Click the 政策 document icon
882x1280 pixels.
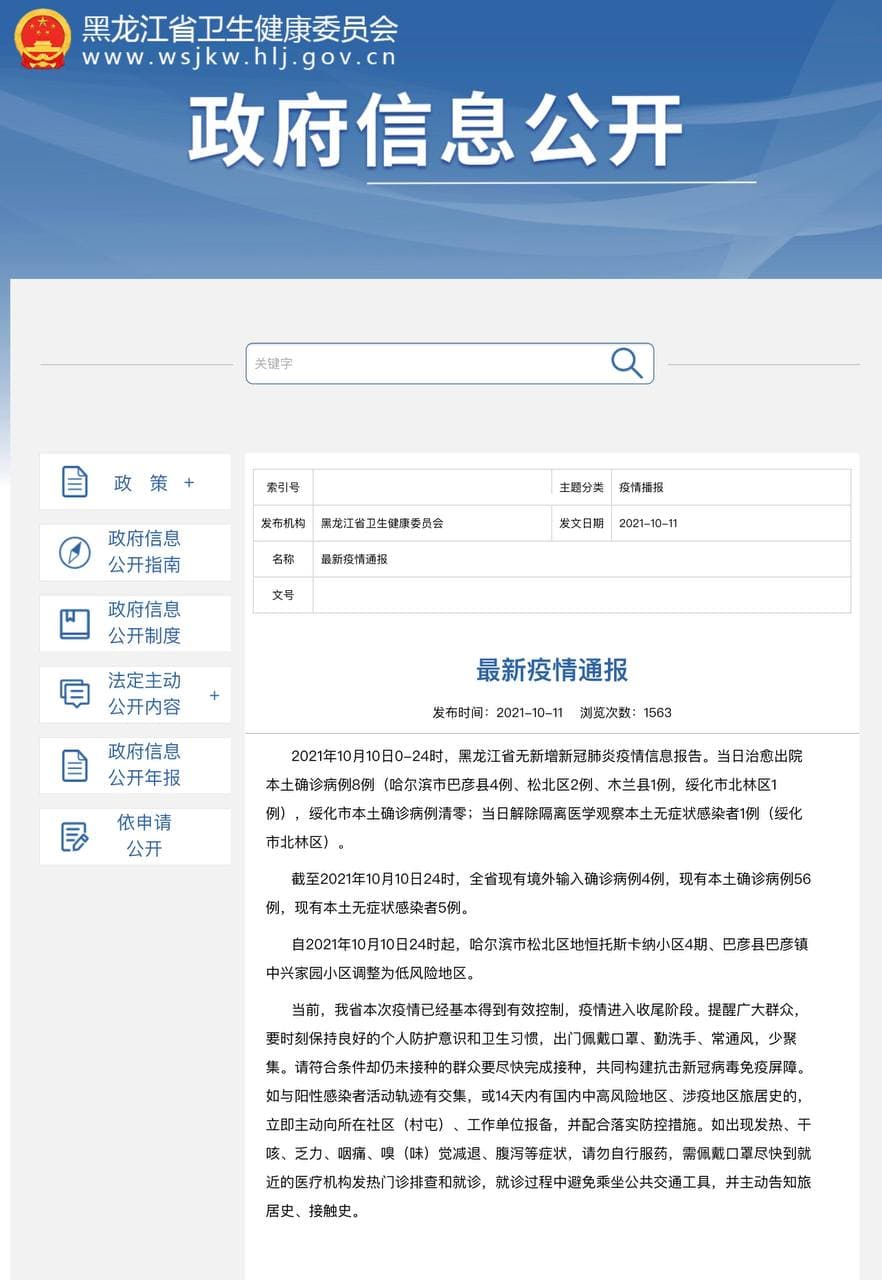click(75, 482)
